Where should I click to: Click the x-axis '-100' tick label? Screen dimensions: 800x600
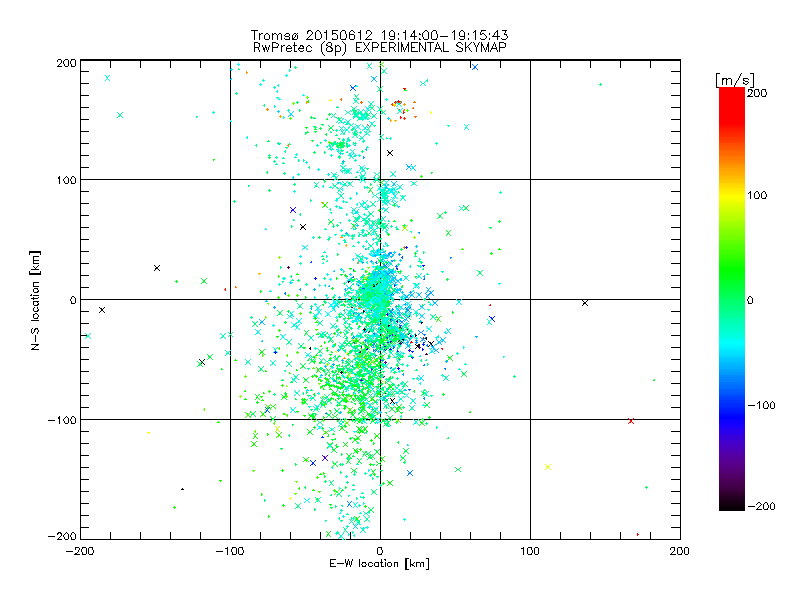coord(230,551)
